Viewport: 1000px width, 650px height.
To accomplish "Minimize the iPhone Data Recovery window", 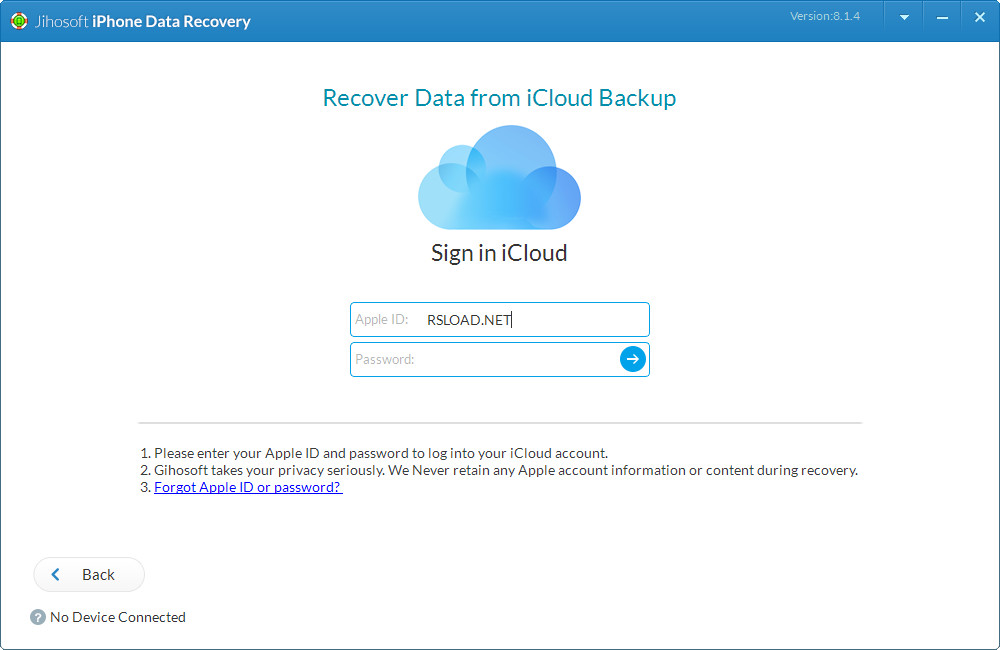I will pos(942,18).
